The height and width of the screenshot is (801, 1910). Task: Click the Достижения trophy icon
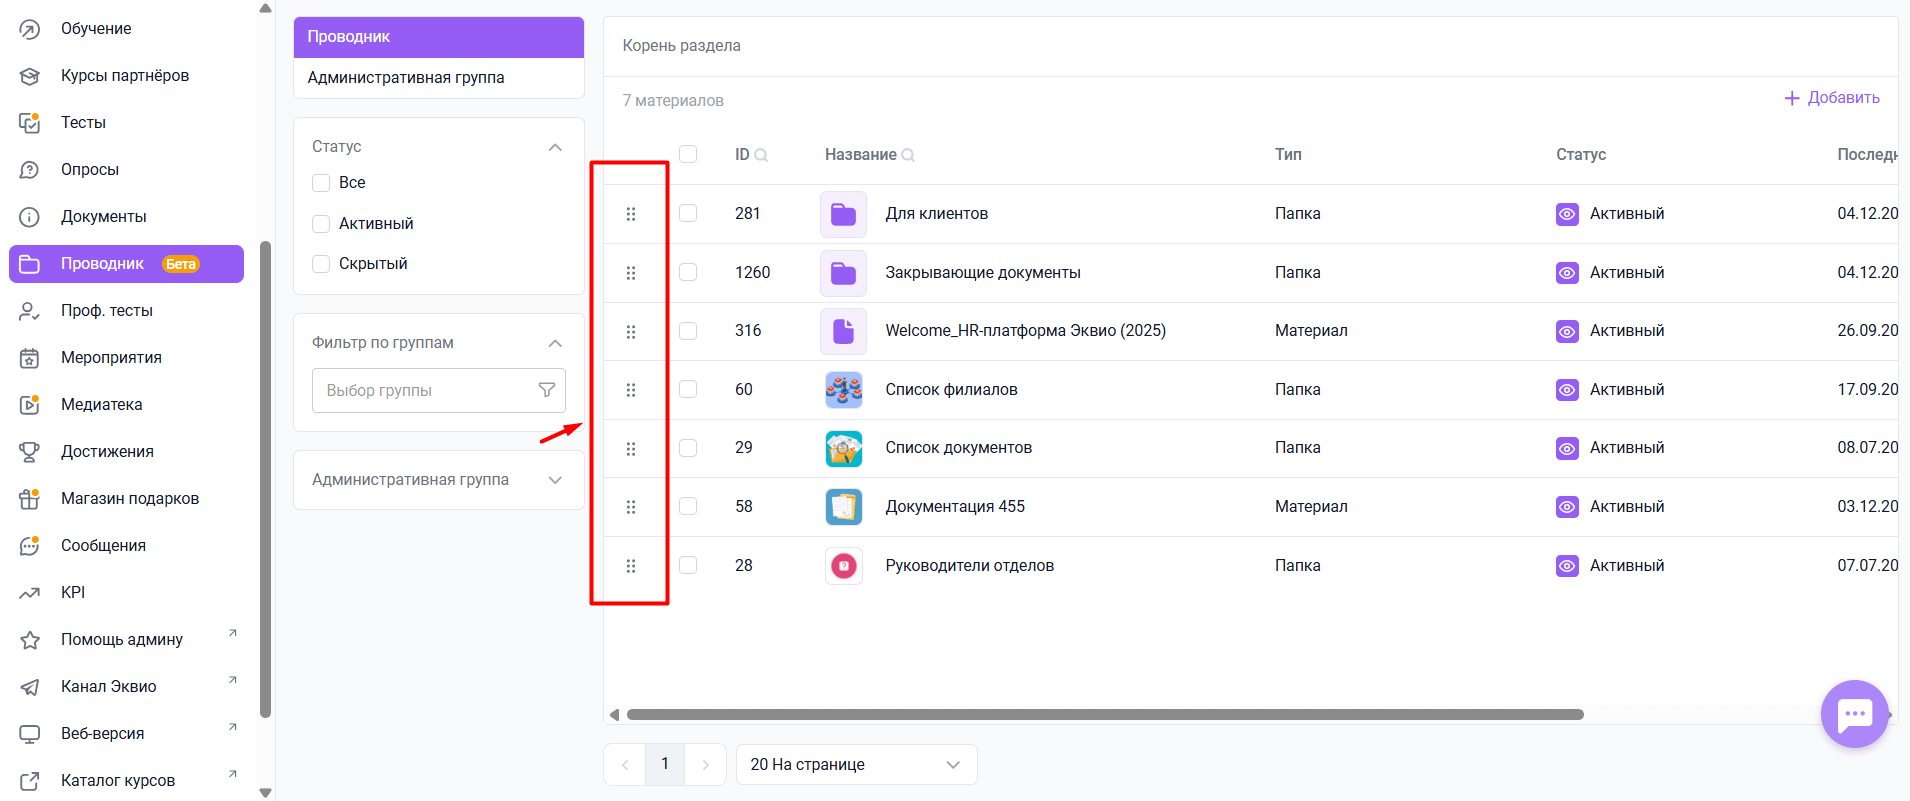coord(30,452)
